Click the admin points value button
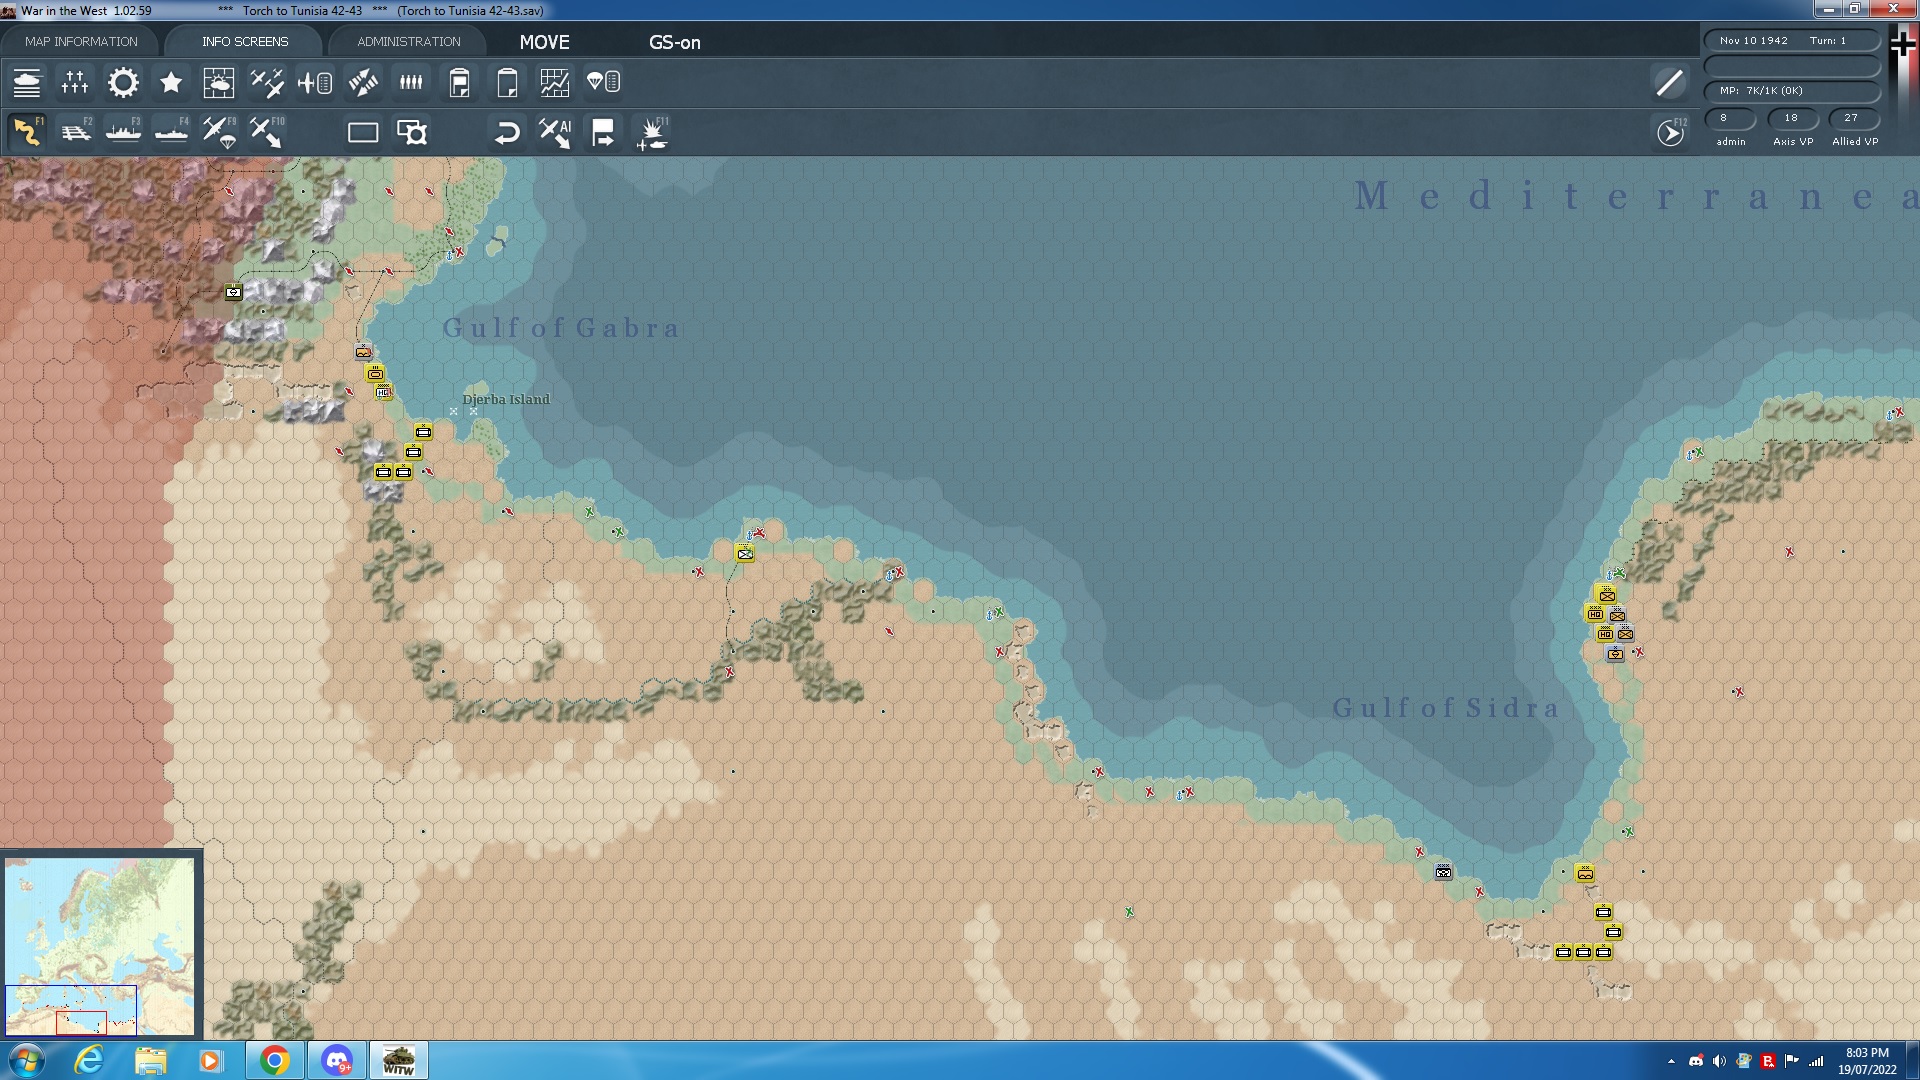 pos(1730,118)
